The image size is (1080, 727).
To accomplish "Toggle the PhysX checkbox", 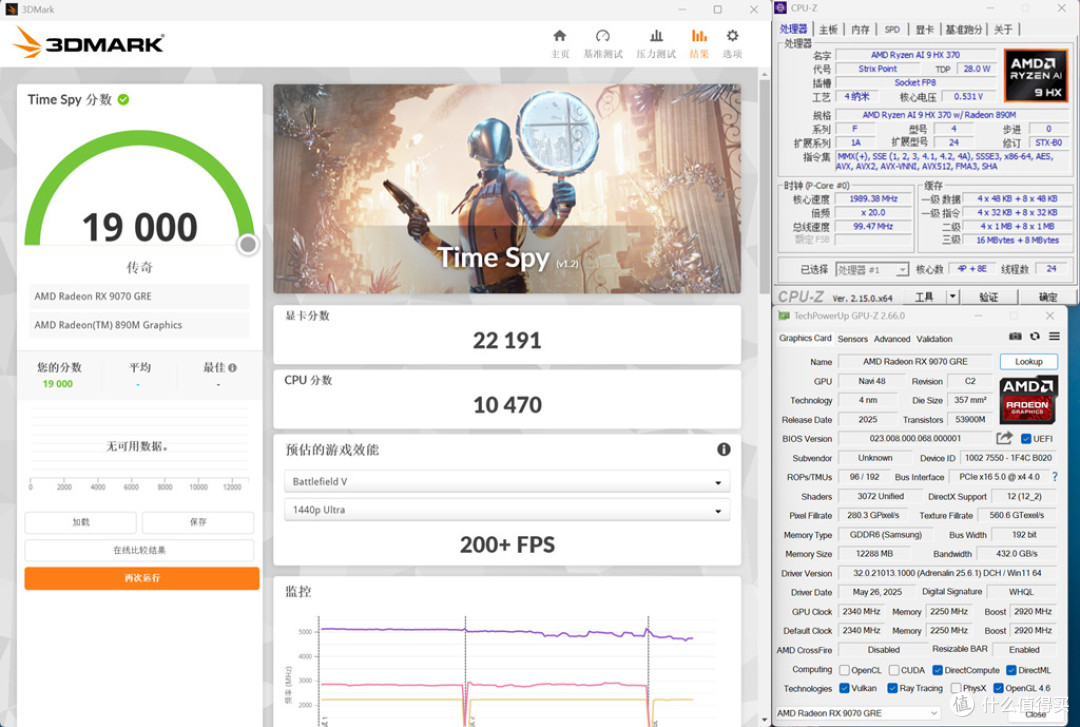I will pos(955,688).
